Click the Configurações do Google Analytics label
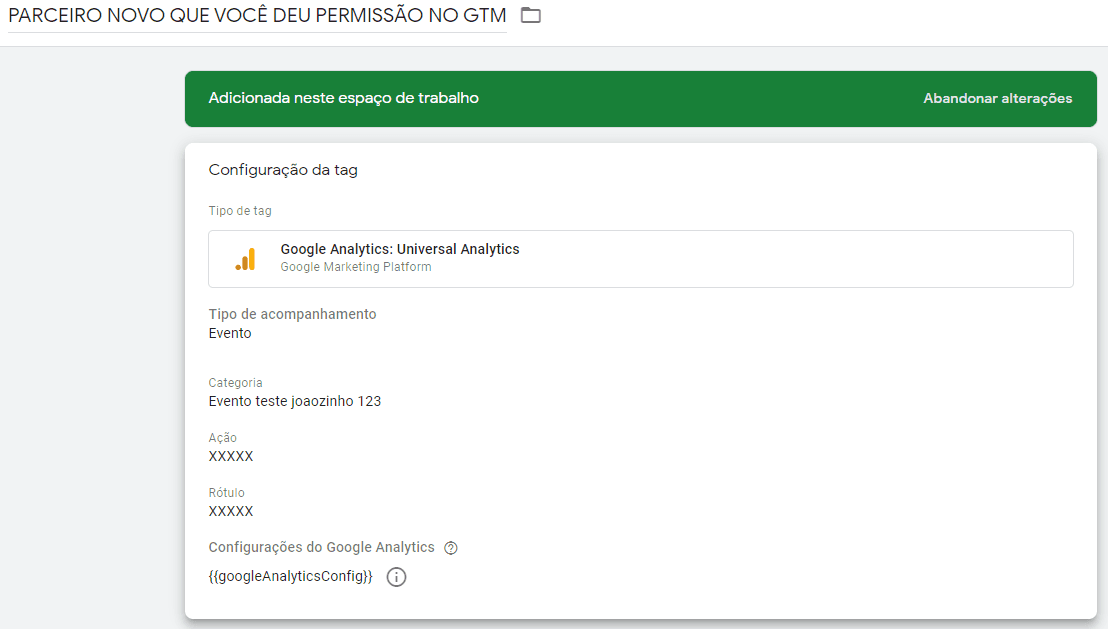Image resolution: width=1108 pixels, height=629 pixels. (322, 547)
